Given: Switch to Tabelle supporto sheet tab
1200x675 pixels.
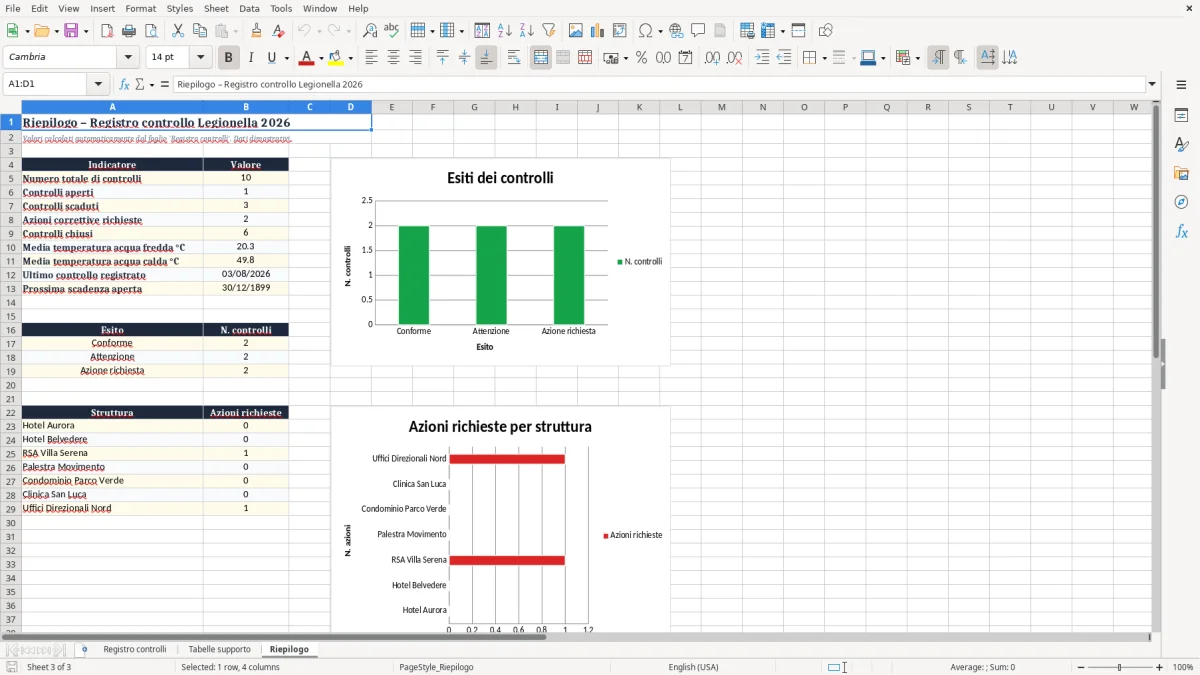Looking at the screenshot, I should tap(219, 649).
